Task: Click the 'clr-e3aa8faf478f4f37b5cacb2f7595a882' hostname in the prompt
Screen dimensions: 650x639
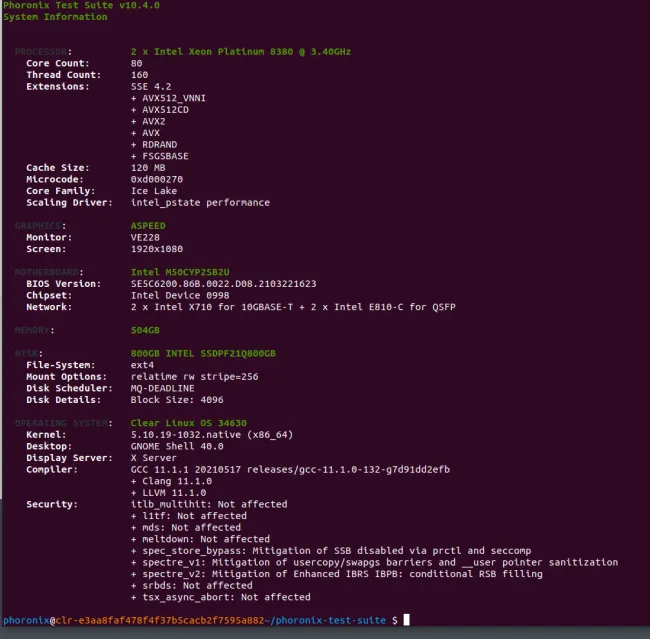Action: coord(160,621)
